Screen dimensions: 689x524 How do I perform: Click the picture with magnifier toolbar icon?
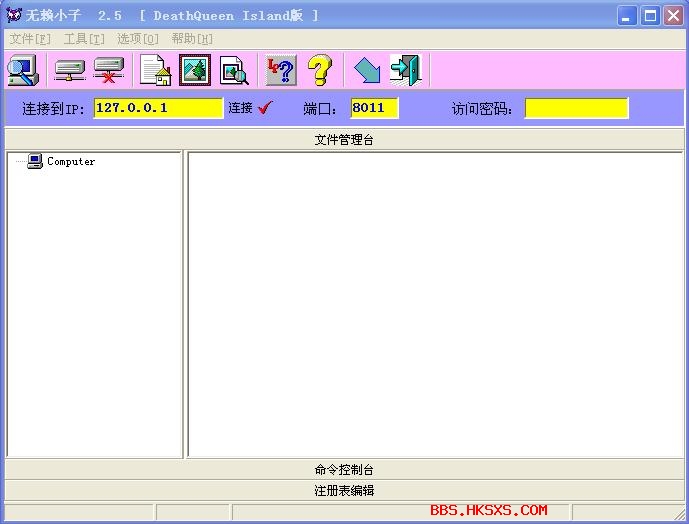(234, 70)
